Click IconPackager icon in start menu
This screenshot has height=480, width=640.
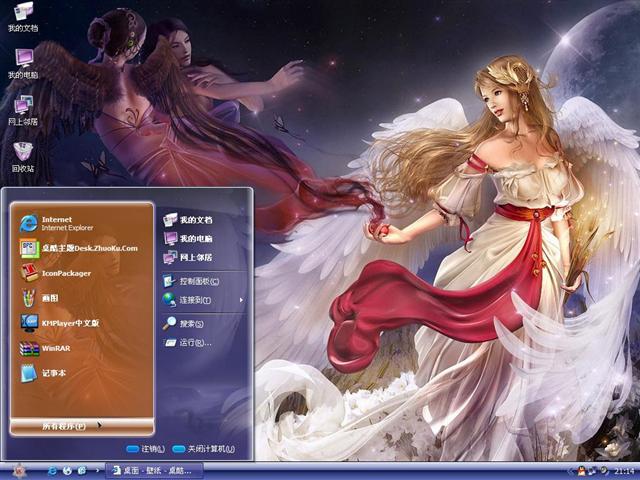(29, 273)
